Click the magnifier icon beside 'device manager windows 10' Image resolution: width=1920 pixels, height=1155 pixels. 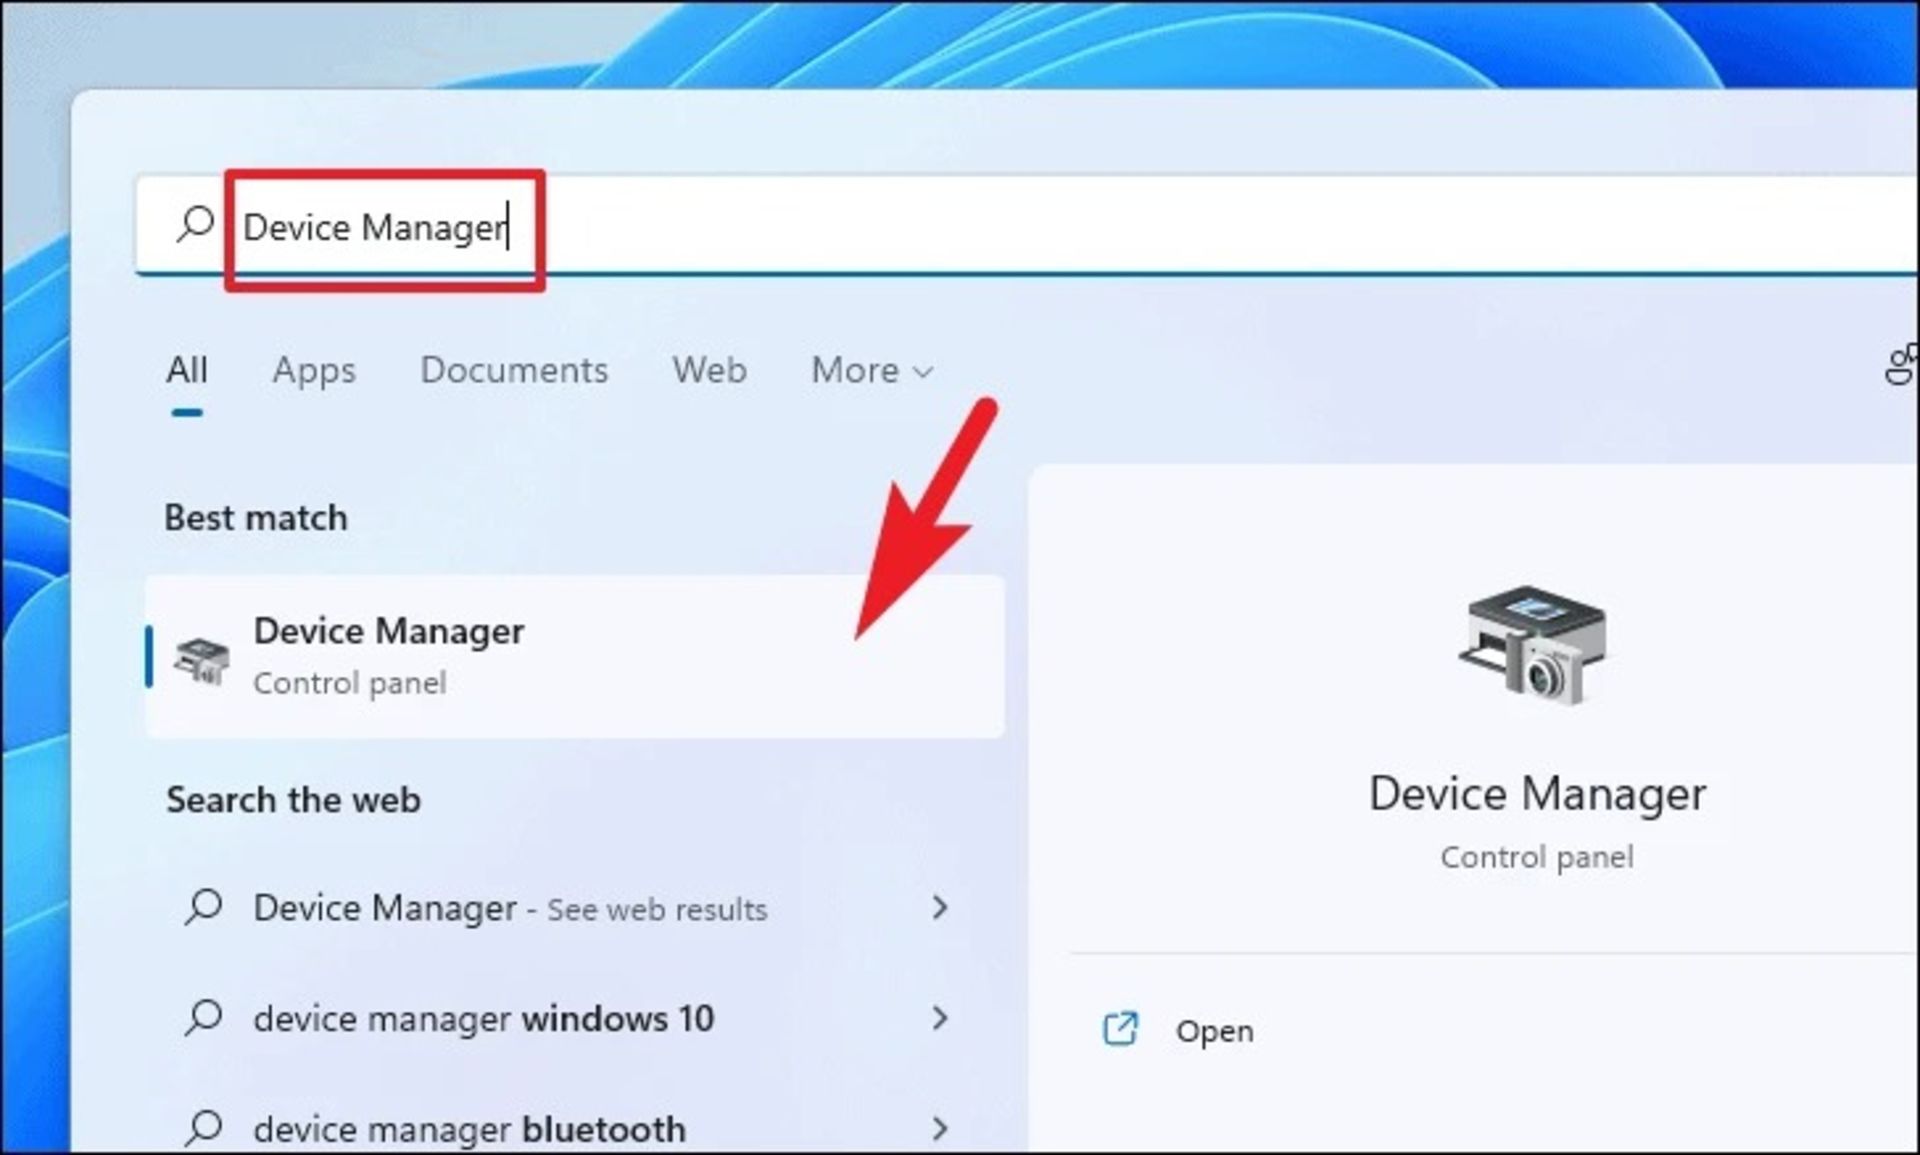tap(204, 1018)
